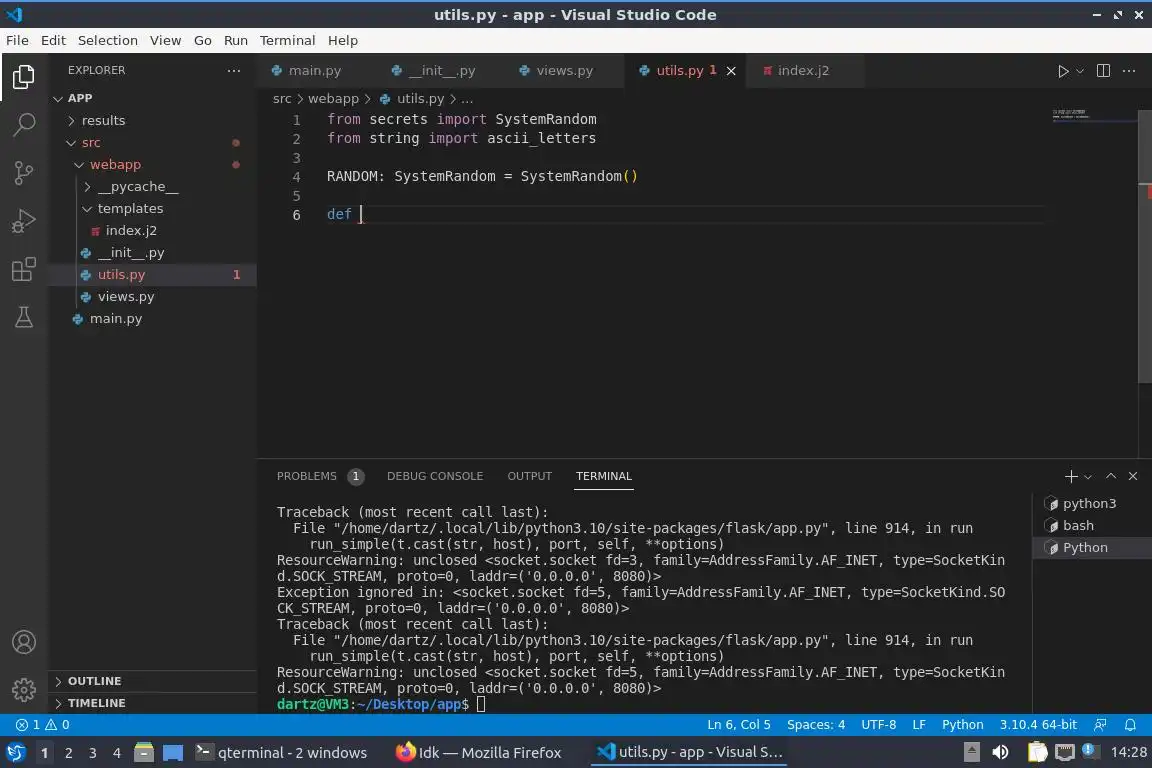The image size is (1152, 768).
Task: Close the utils.py tab
Action: click(731, 71)
